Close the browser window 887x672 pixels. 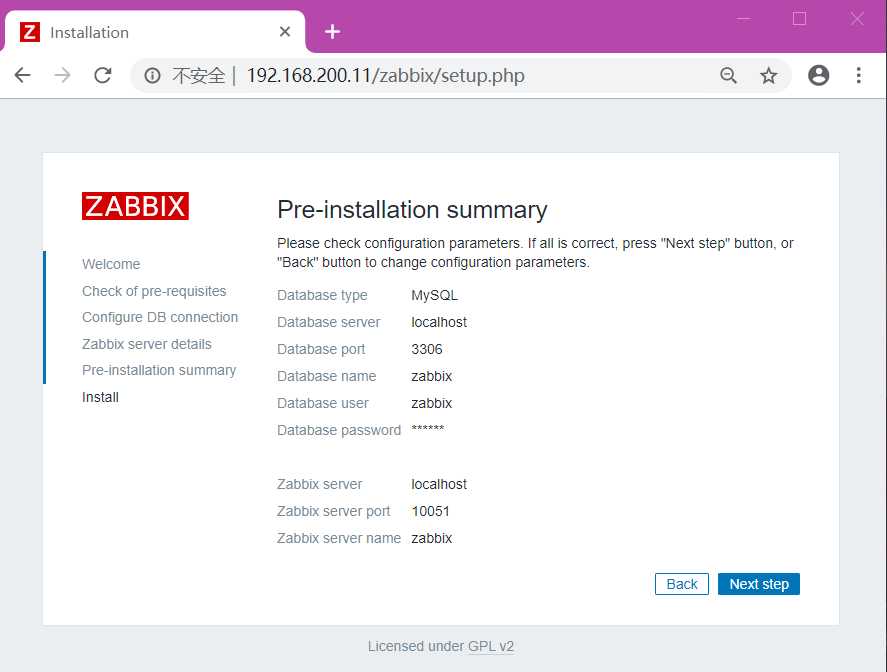point(857,19)
